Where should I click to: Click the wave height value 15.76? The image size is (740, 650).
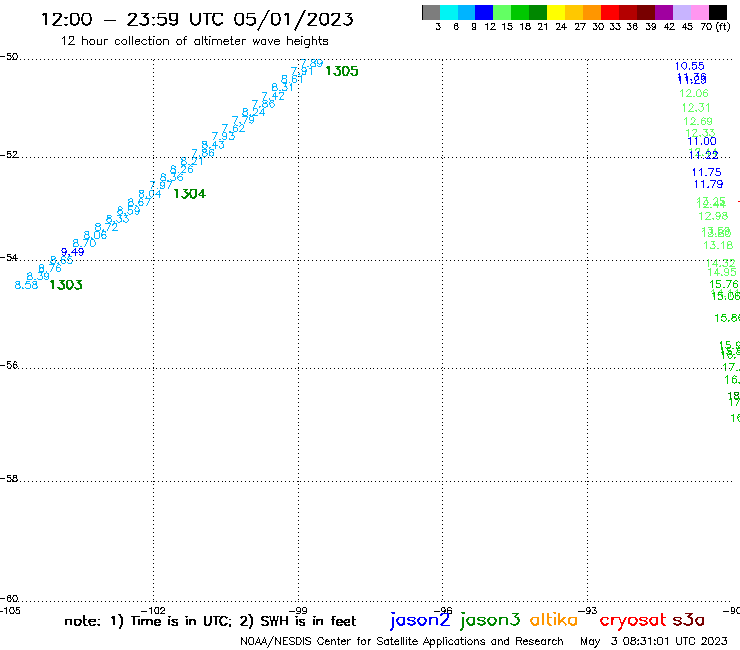click(x=724, y=284)
